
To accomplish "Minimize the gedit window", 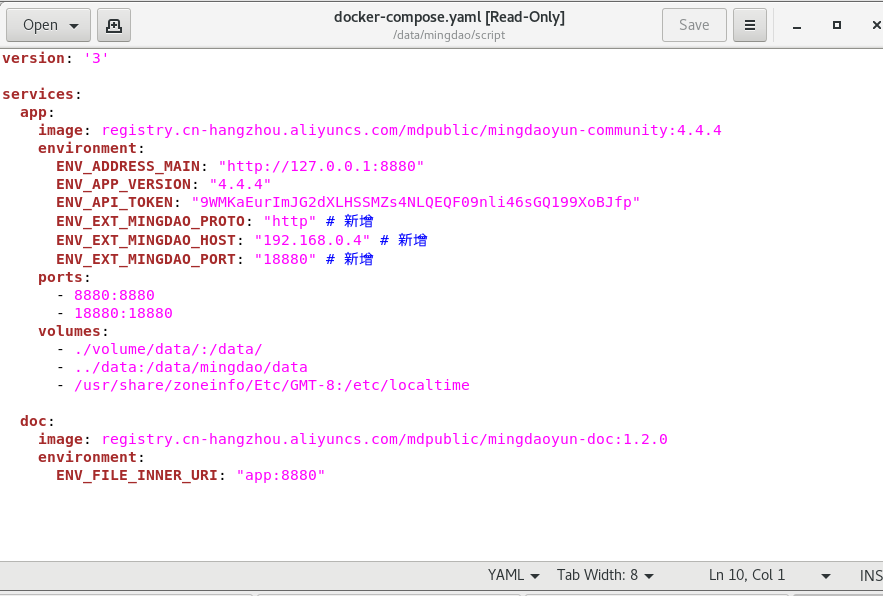I will [797, 26].
